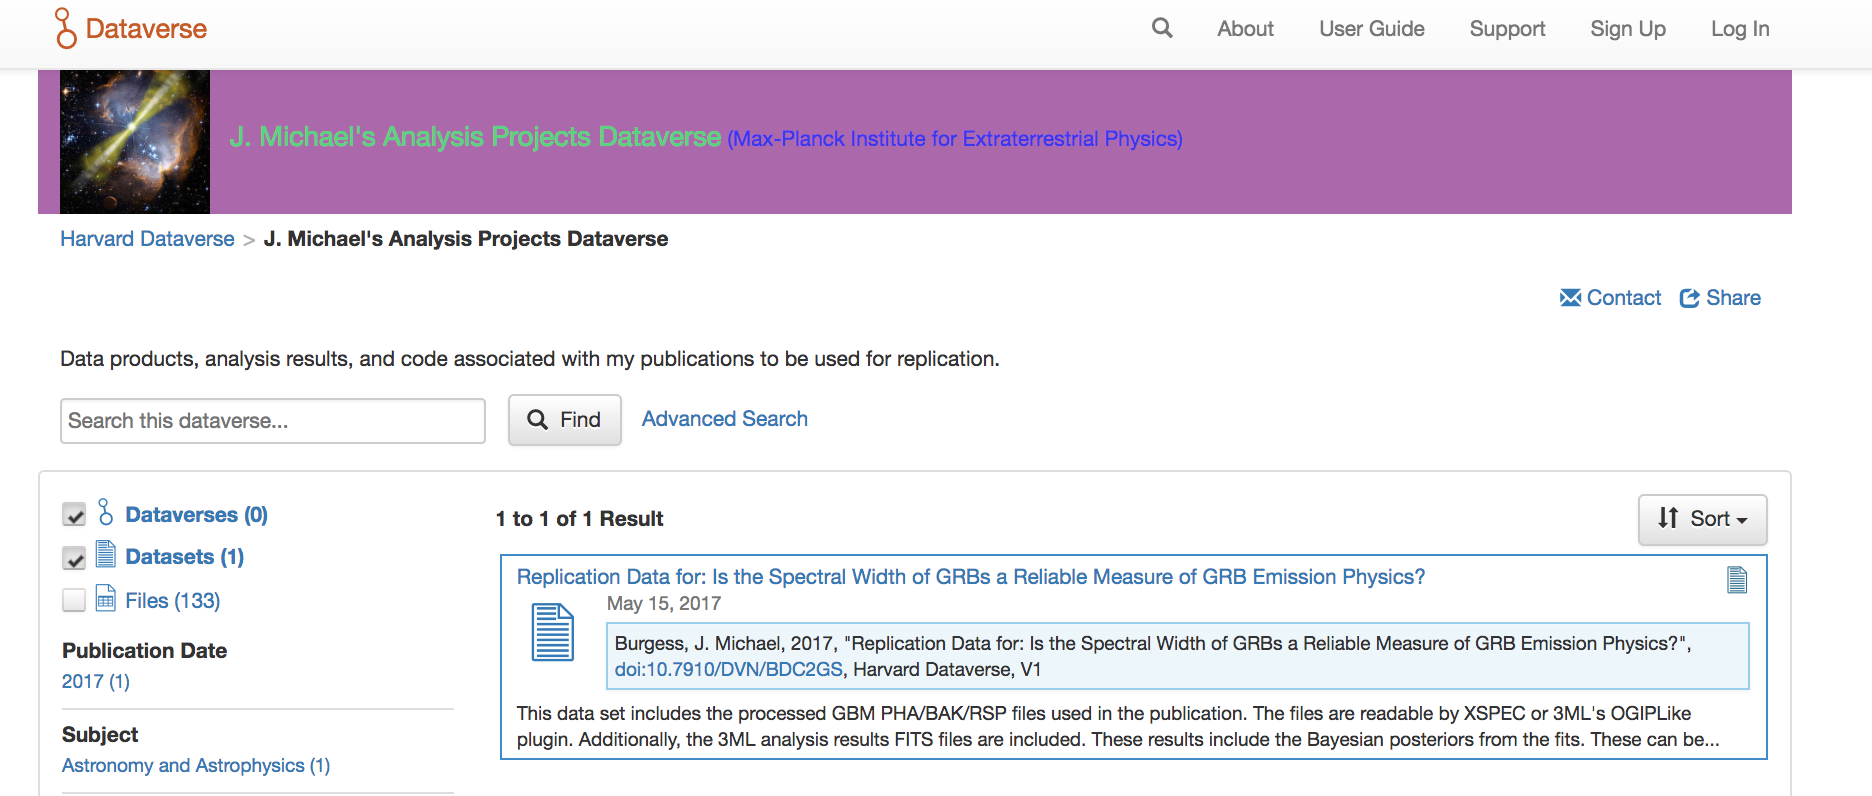1872x796 pixels.
Task: Click the large dataset document icon
Action: coord(552,632)
